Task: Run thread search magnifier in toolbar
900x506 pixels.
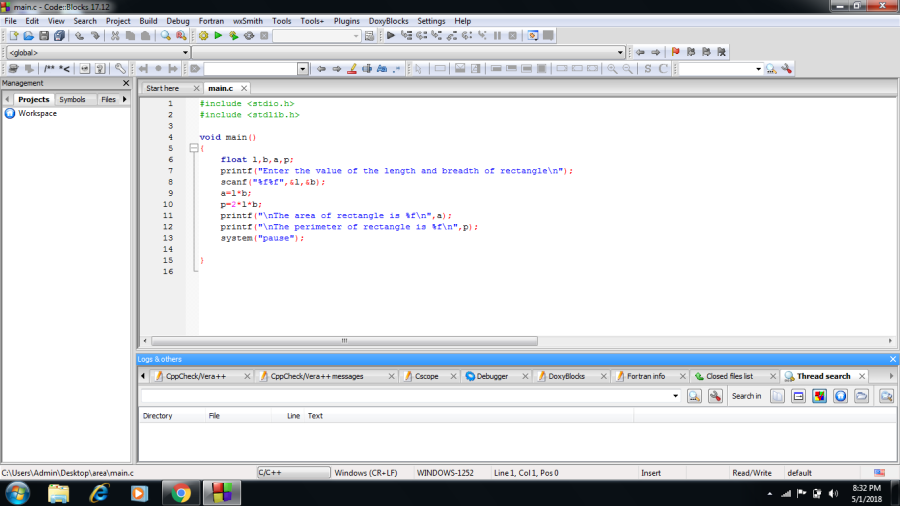Action: (x=771, y=69)
